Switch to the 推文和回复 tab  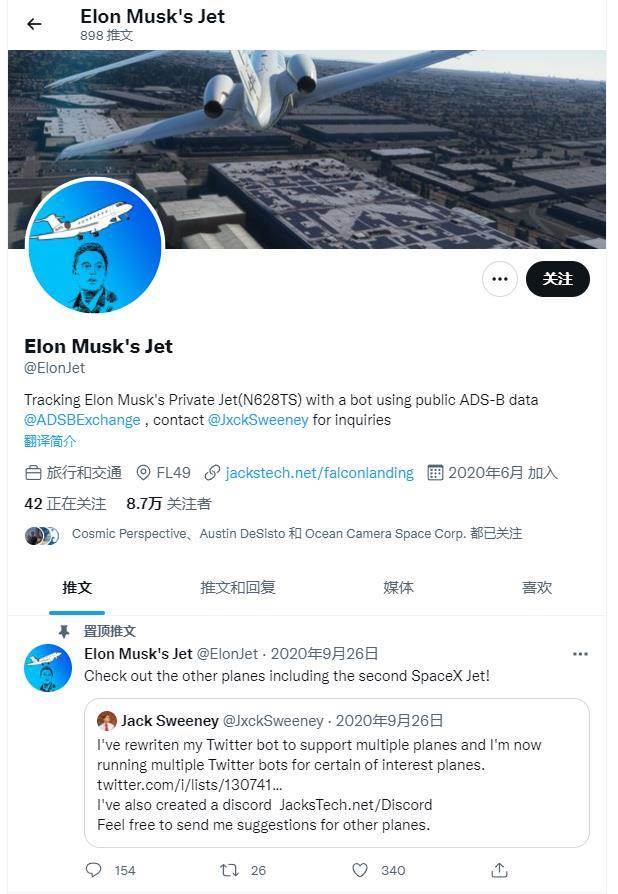(x=238, y=587)
